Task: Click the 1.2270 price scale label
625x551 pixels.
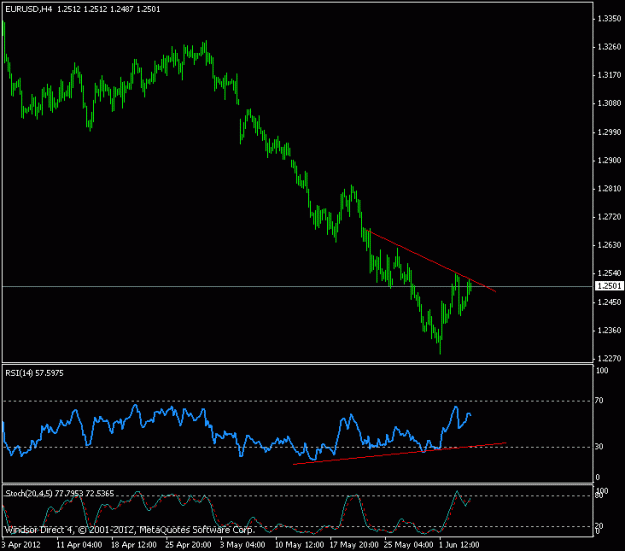Action: tap(609, 359)
